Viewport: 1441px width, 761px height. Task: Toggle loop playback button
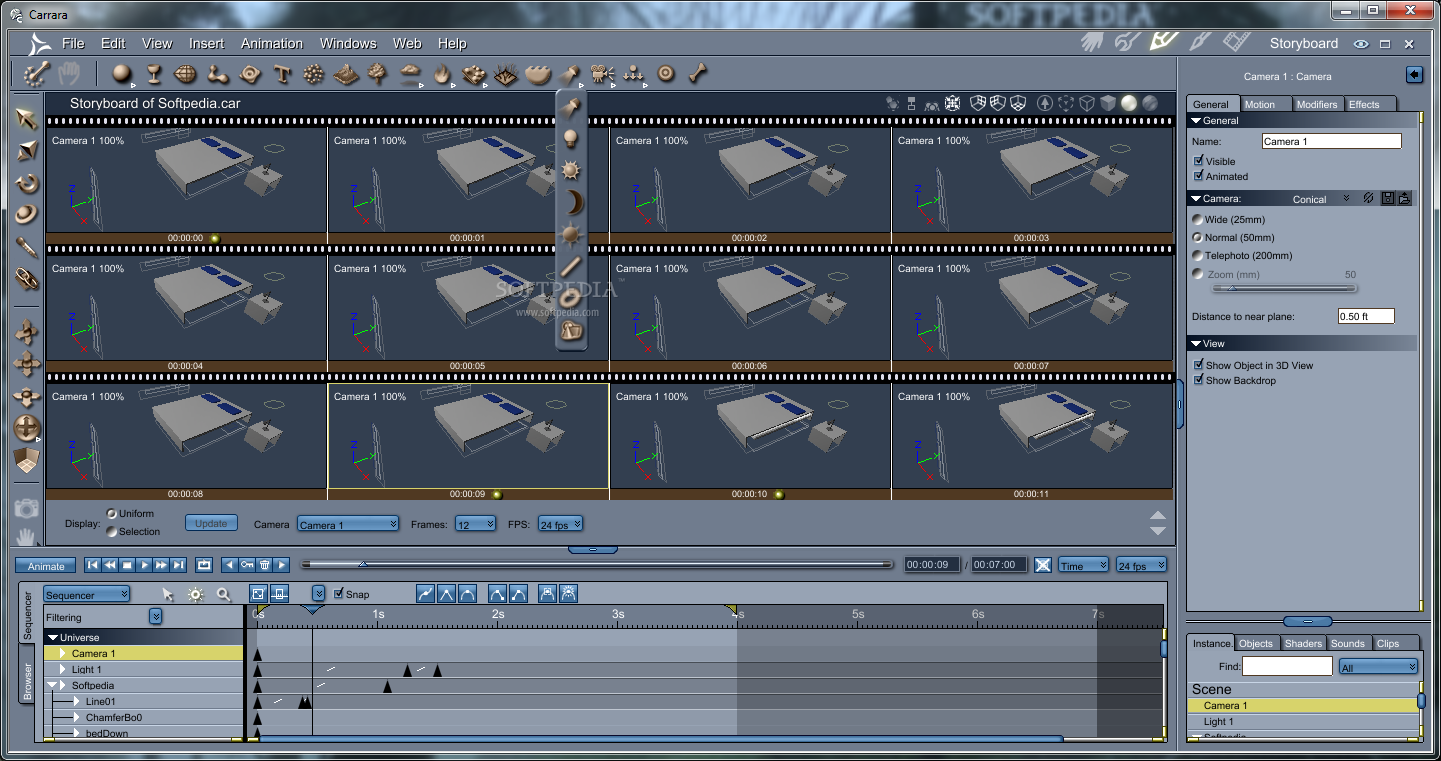pyautogui.click(x=204, y=565)
